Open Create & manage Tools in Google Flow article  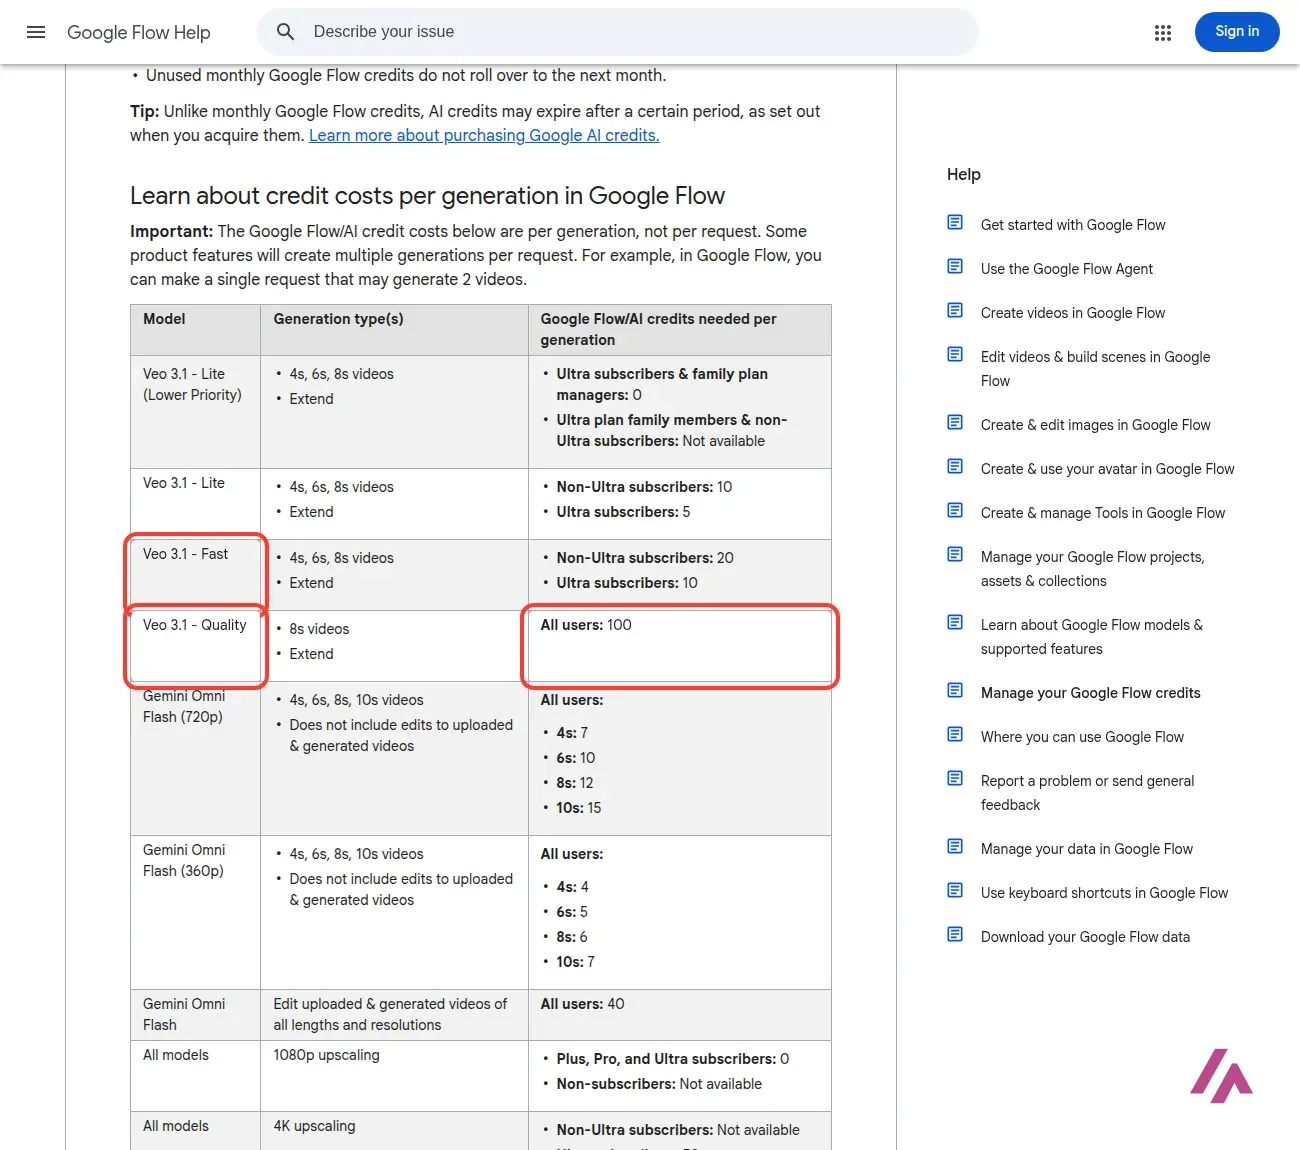tap(1103, 513)
